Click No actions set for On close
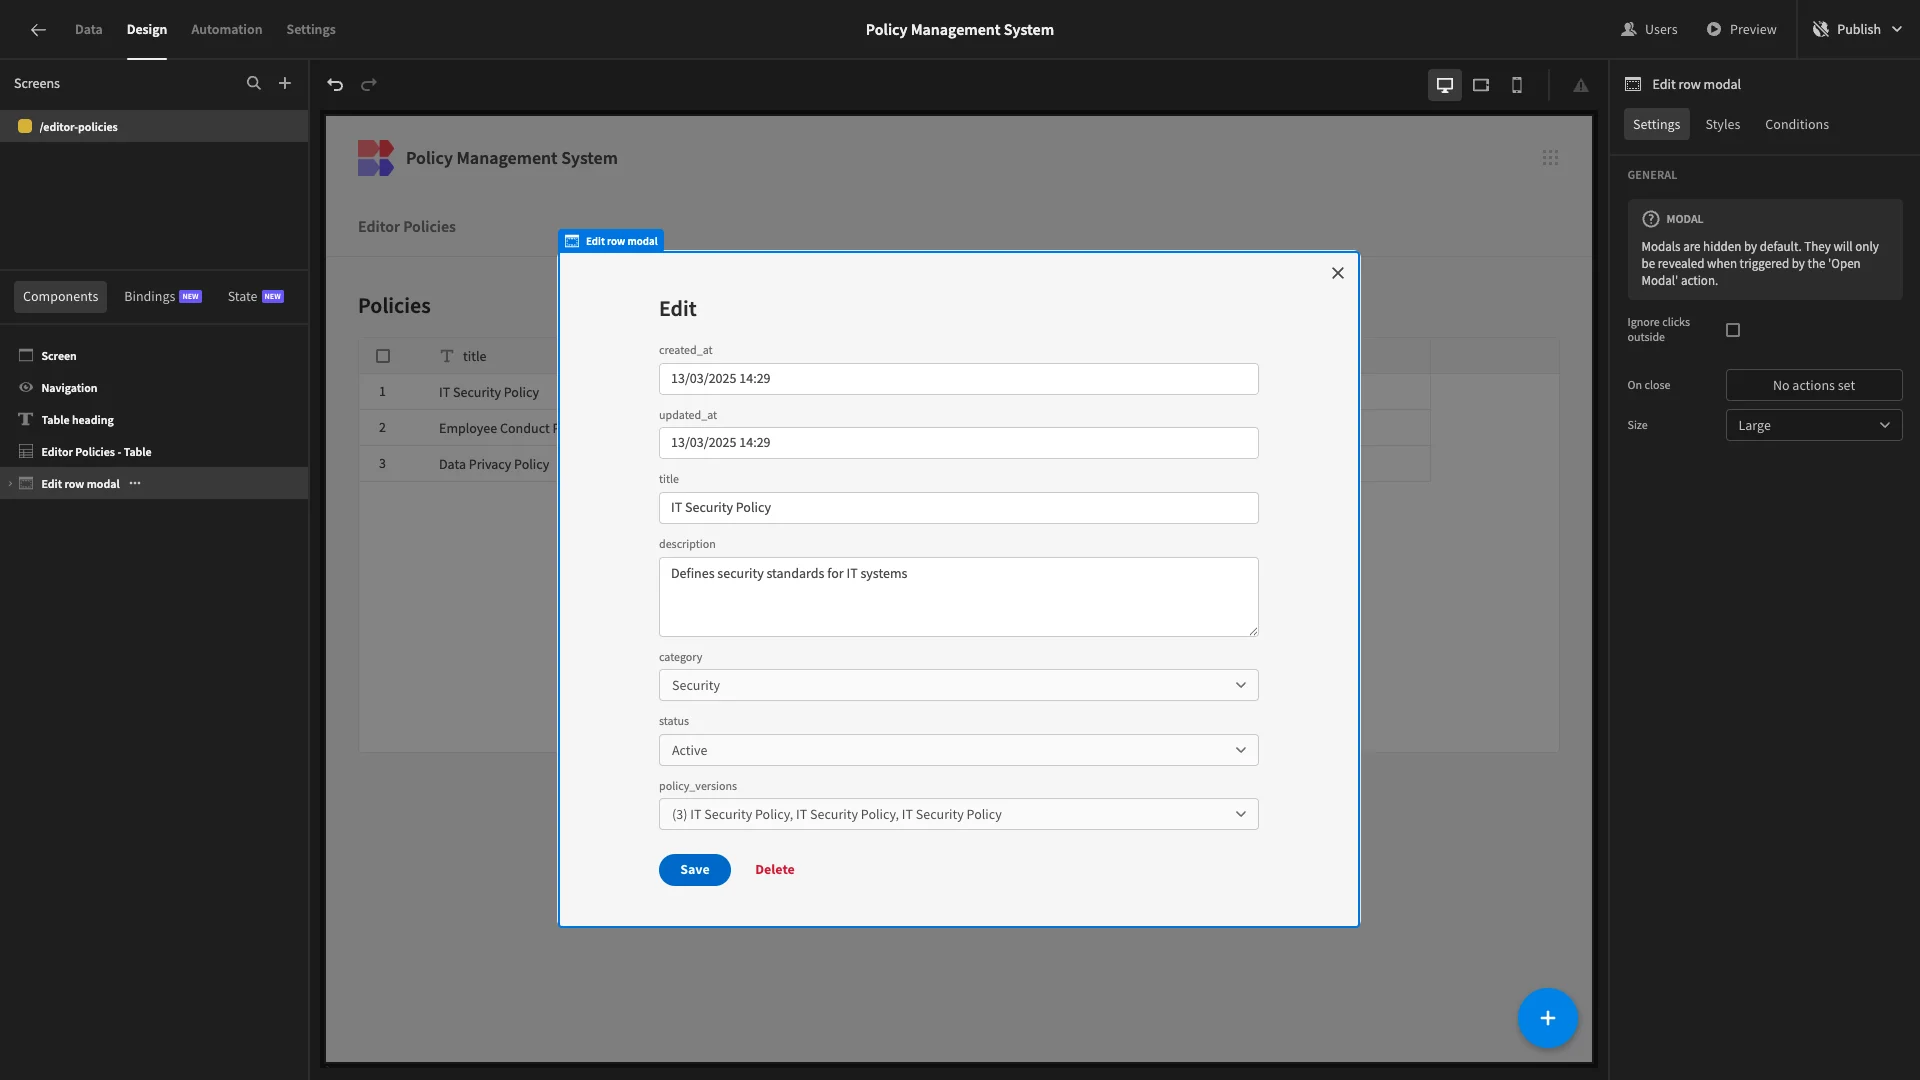Image resolution: width=1920 pixels, height=1080 pixels. click(1814, 385)
